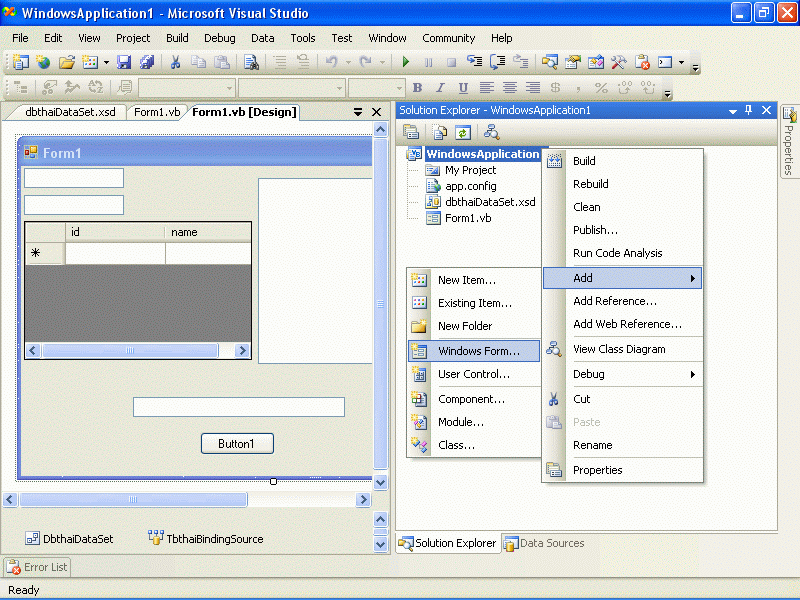Image resolution: width=800 pixels, height=600 pixels.
Task: Click the Save icon in the toolbar
Action: (x=124, y=62)
